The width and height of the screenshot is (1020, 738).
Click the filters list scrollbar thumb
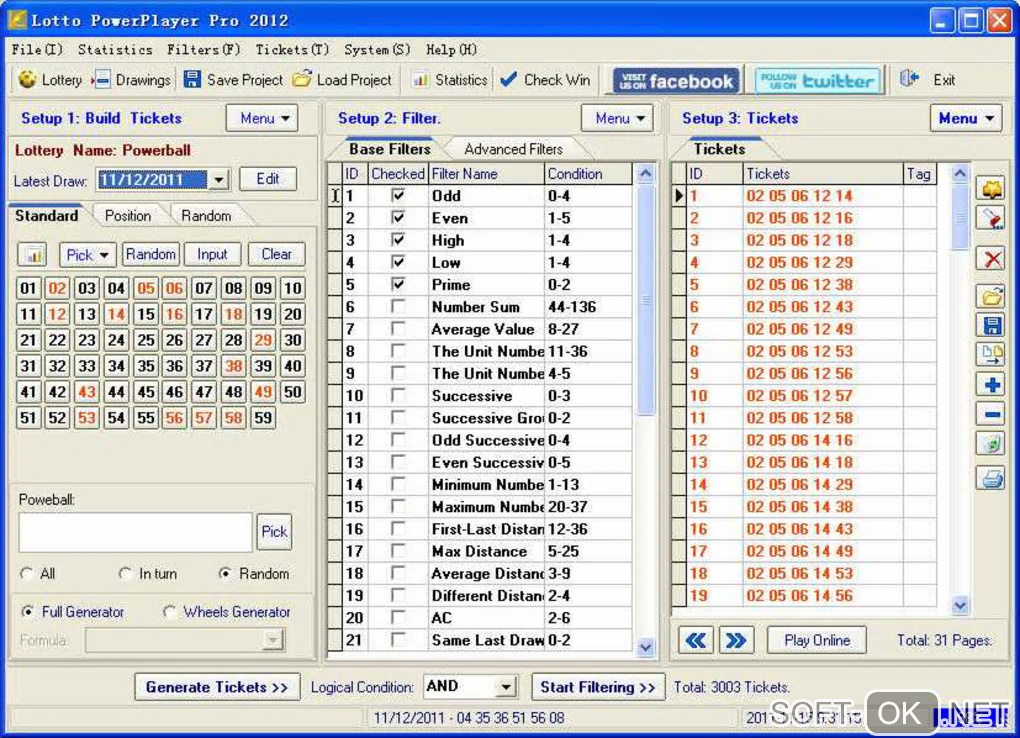point(645,300)
